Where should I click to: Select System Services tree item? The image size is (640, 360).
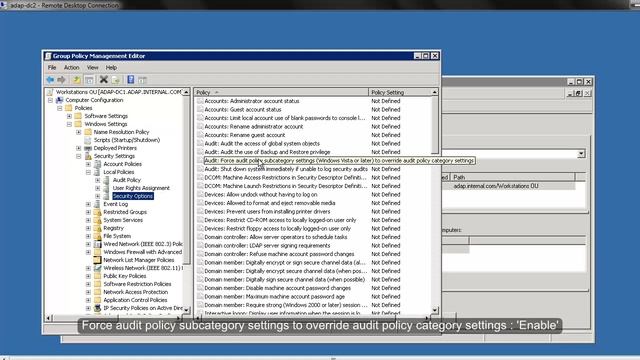123,220
